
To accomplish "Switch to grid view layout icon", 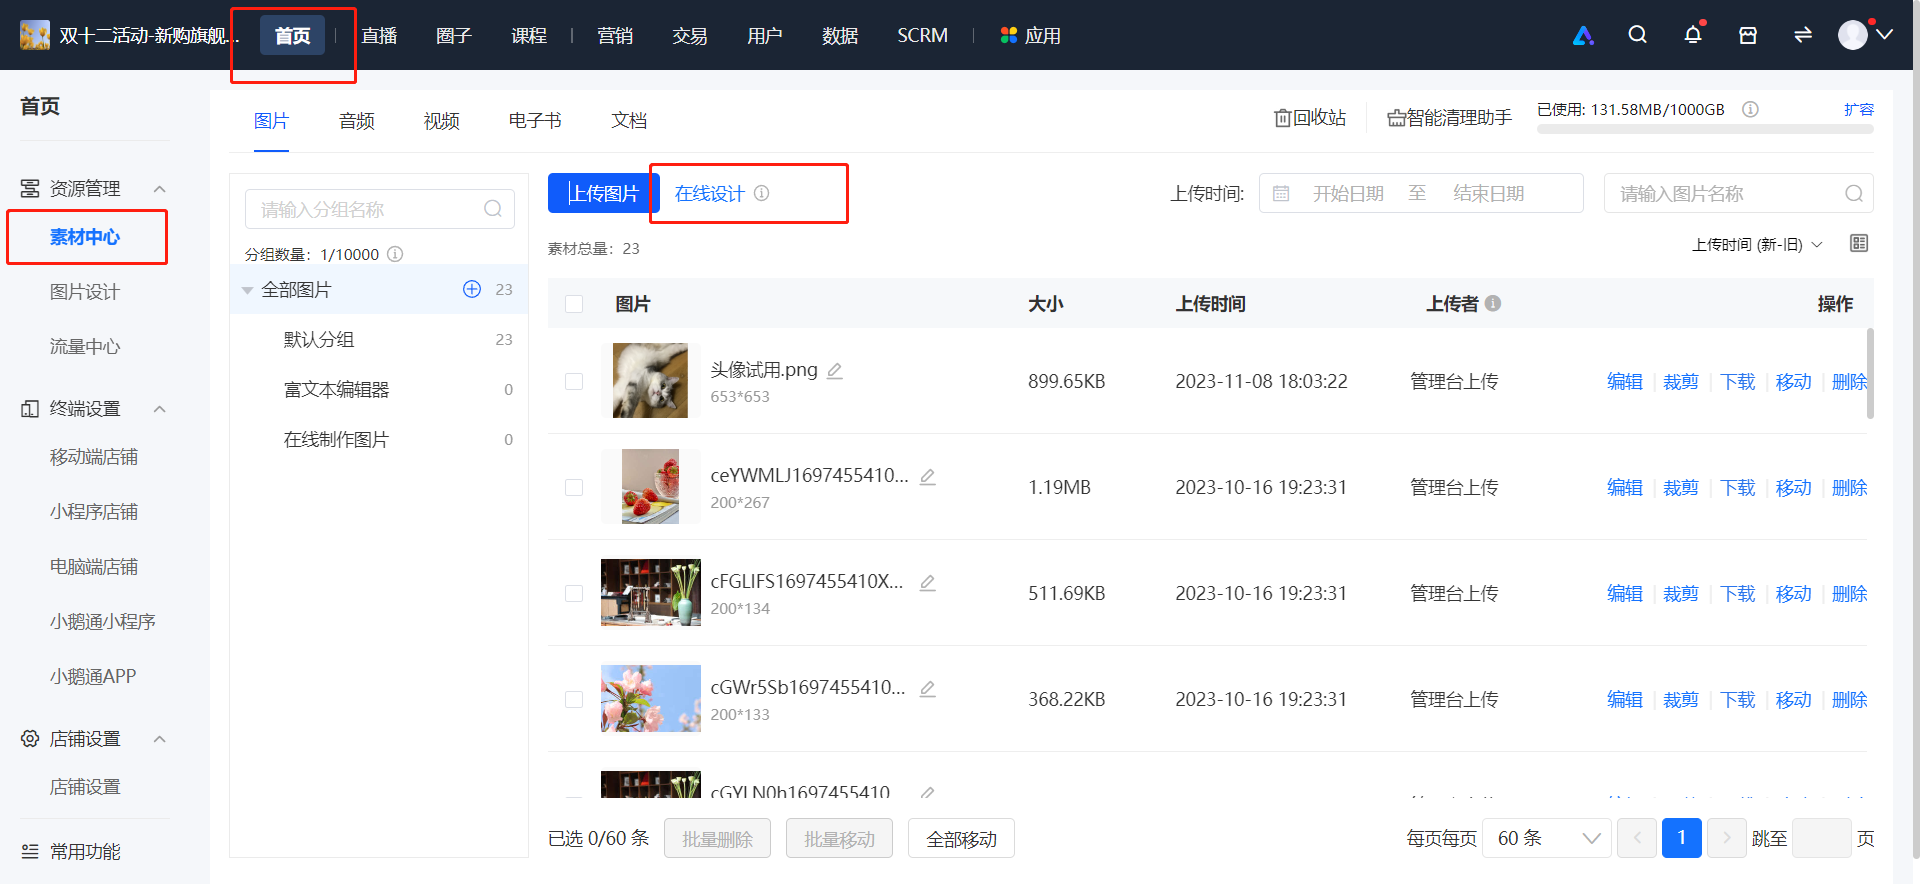I will 1859,244.
